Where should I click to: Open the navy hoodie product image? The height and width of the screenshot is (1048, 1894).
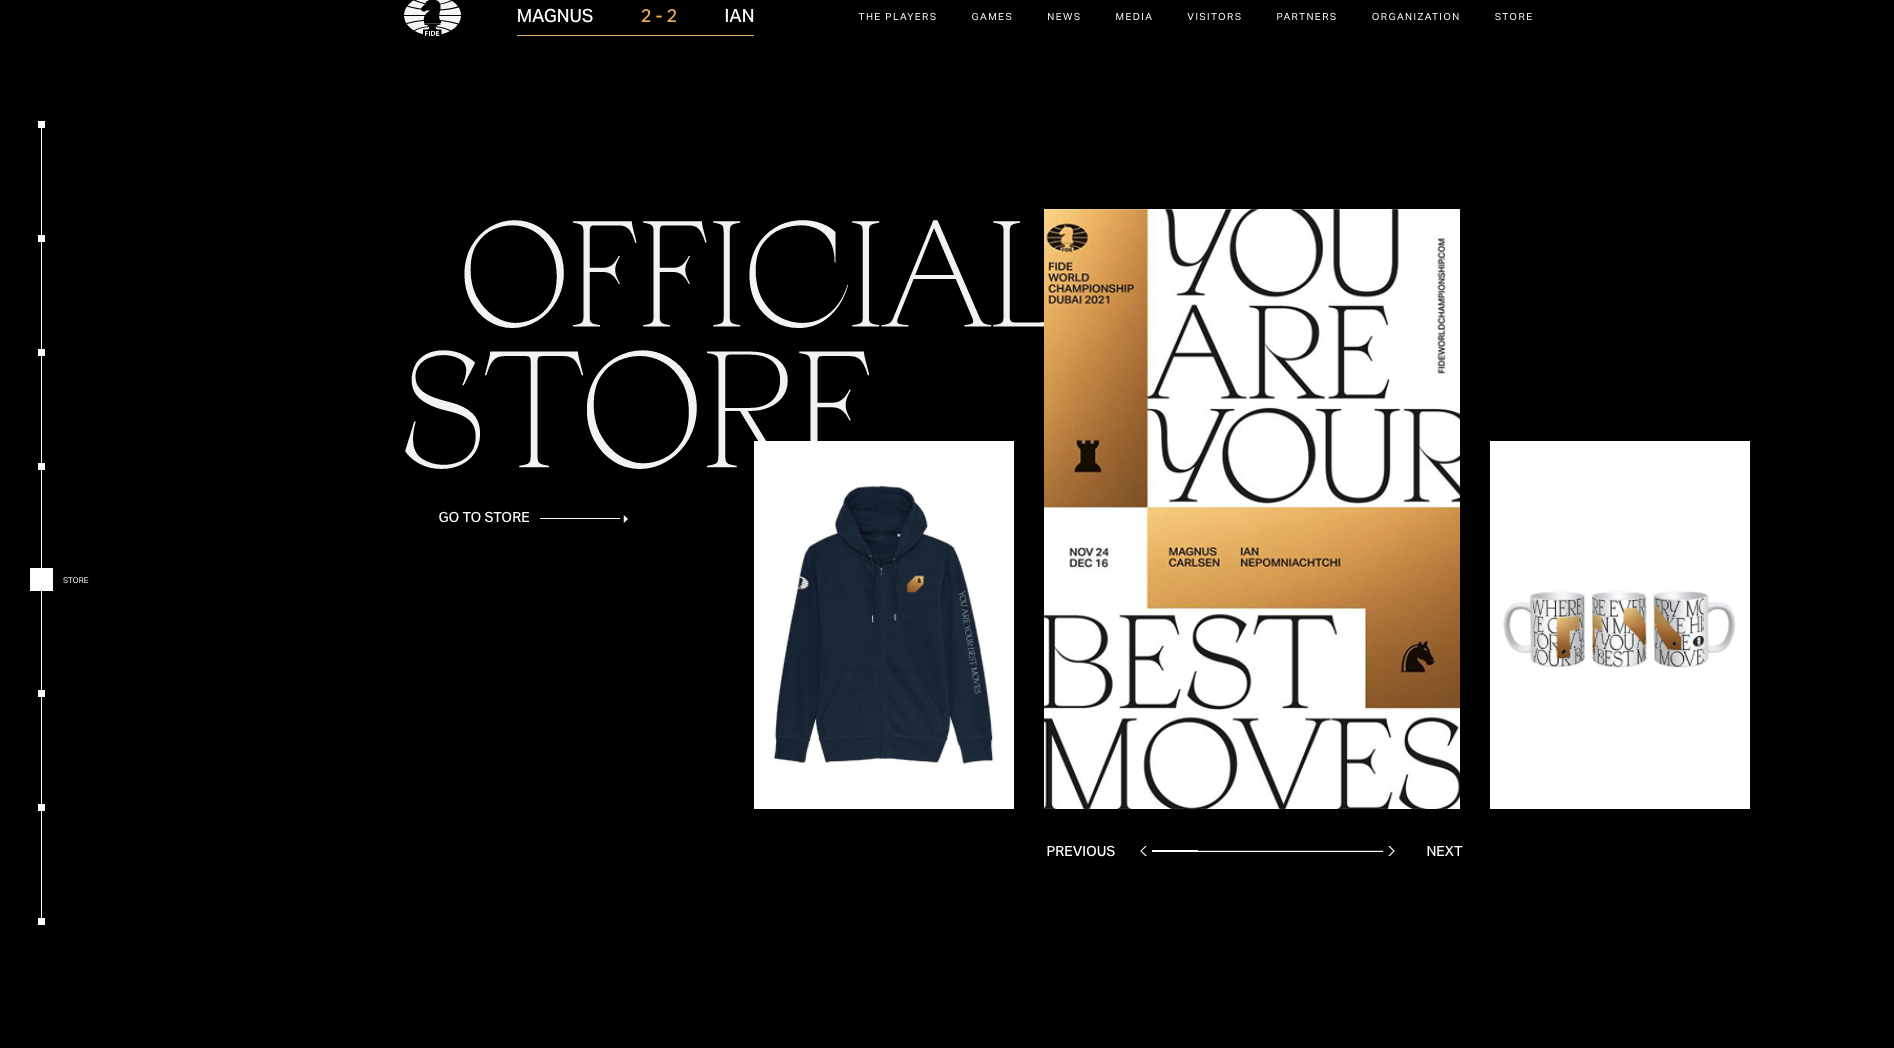click(x=883, y=625)
